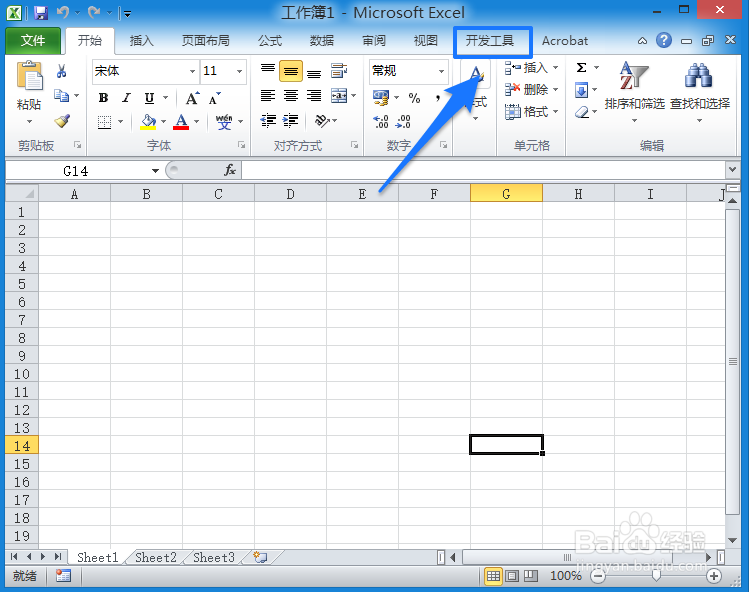This screenshot has height=592, width=749.
Task: Open the font name dropdown
Action: coord(192,71)
